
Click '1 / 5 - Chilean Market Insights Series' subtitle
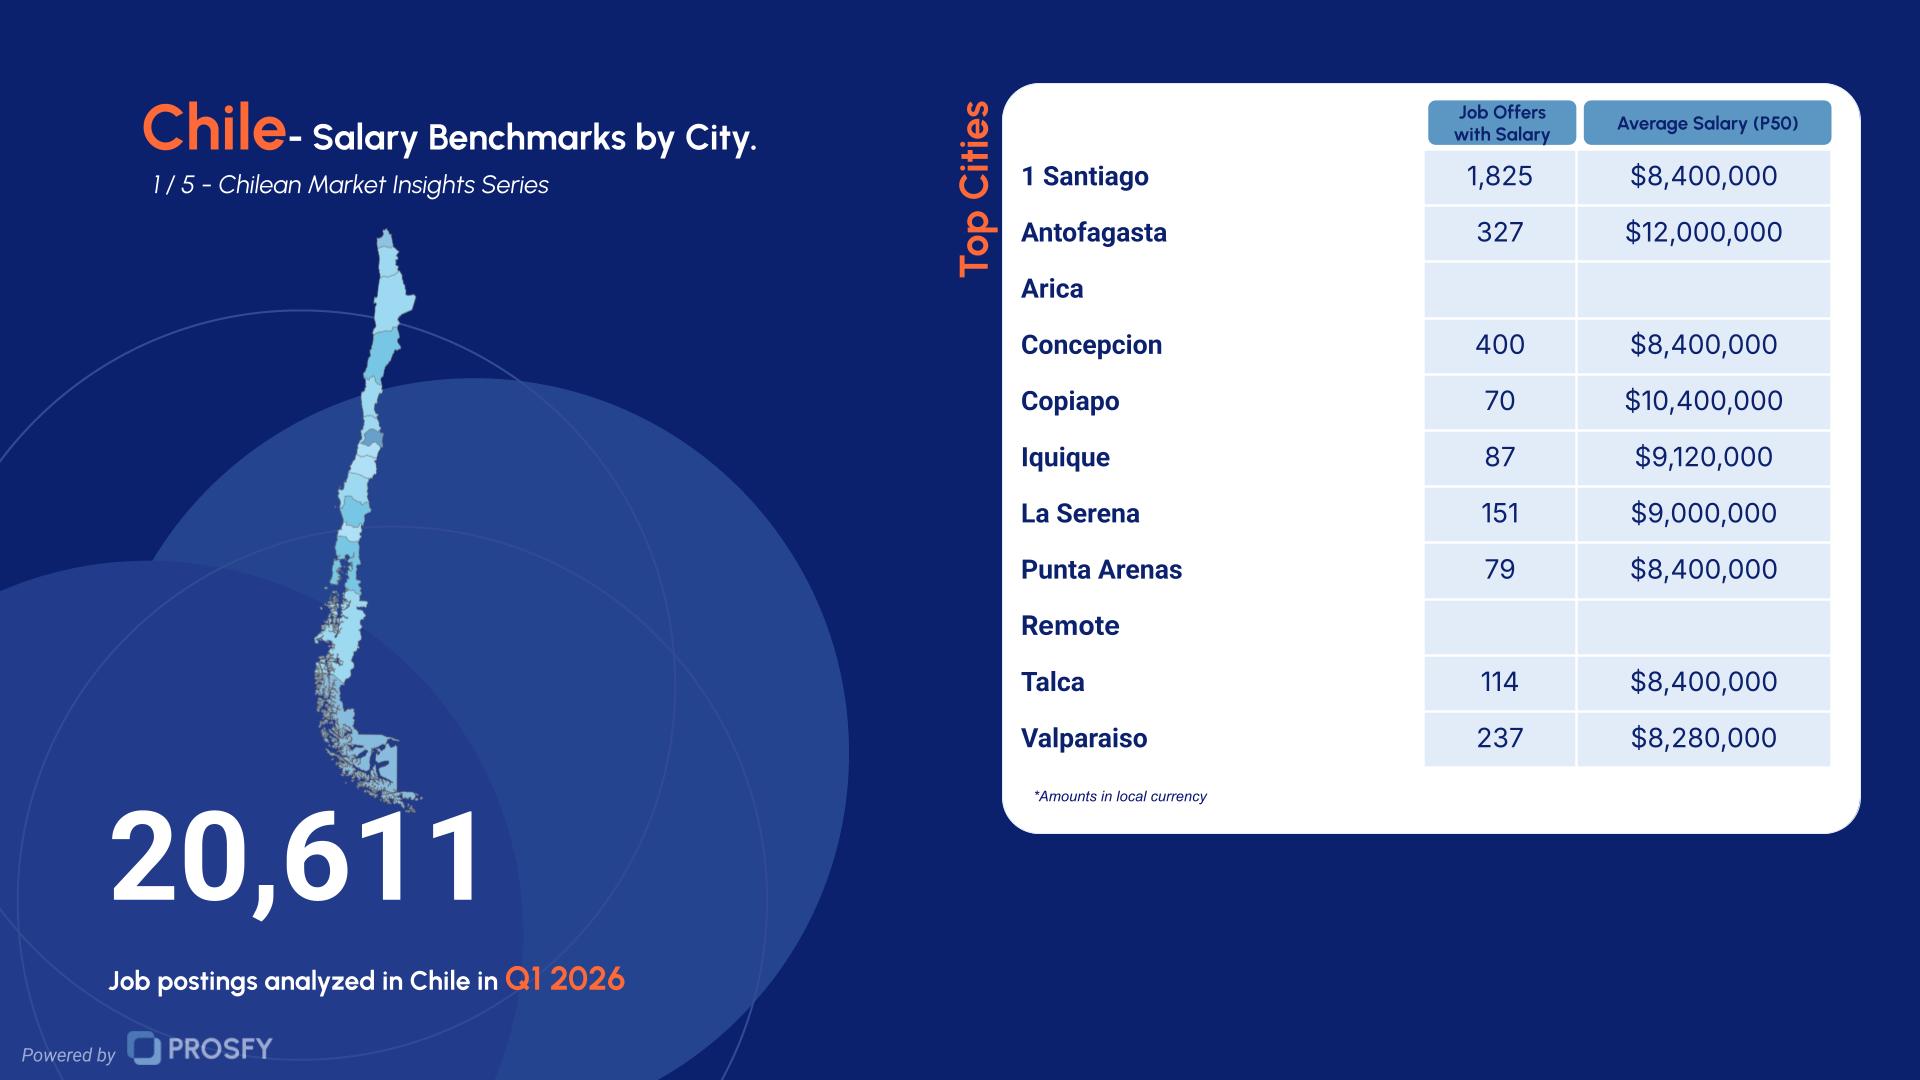point(350,185)
